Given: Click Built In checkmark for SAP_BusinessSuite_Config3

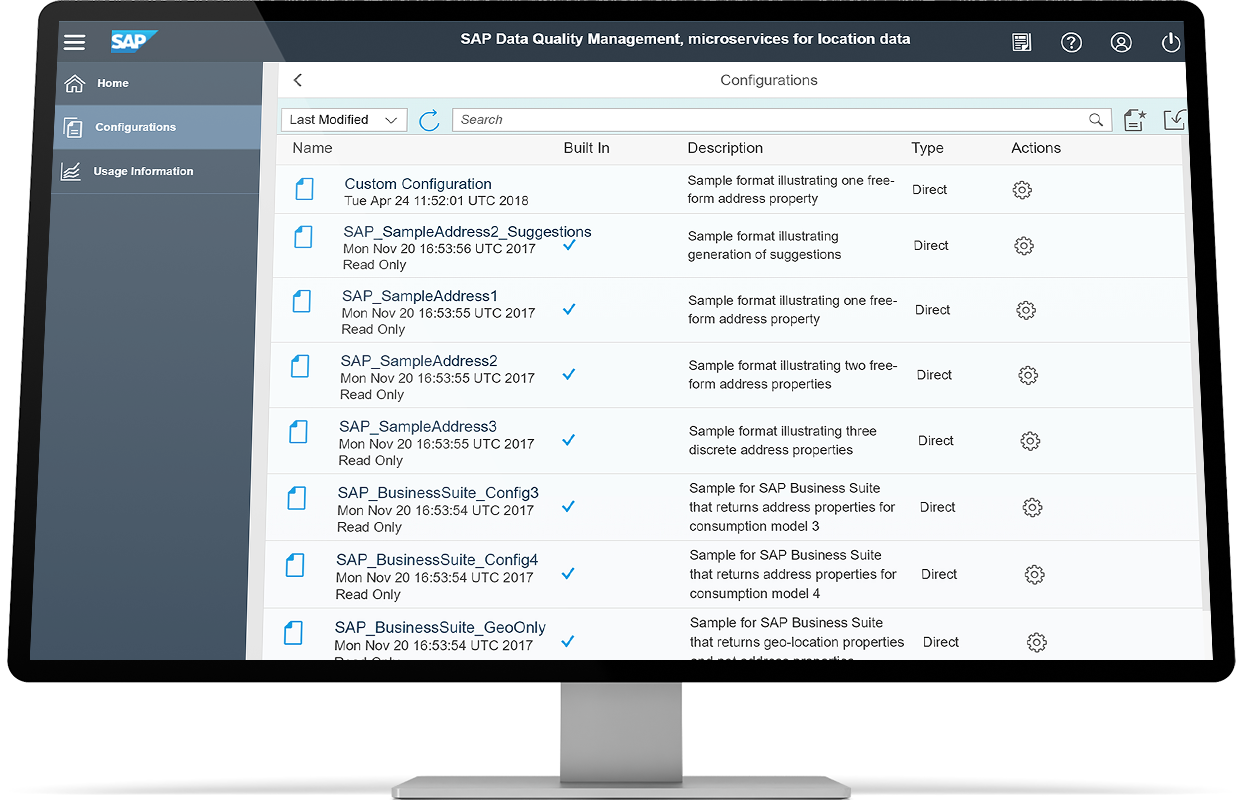Looking at the screenshot, I should point(568,507).
